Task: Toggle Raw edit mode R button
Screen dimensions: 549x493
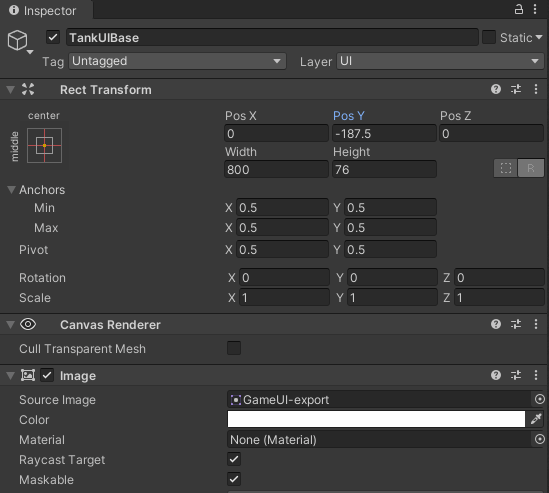Action: pyautogui.click(x=531, y=168)
